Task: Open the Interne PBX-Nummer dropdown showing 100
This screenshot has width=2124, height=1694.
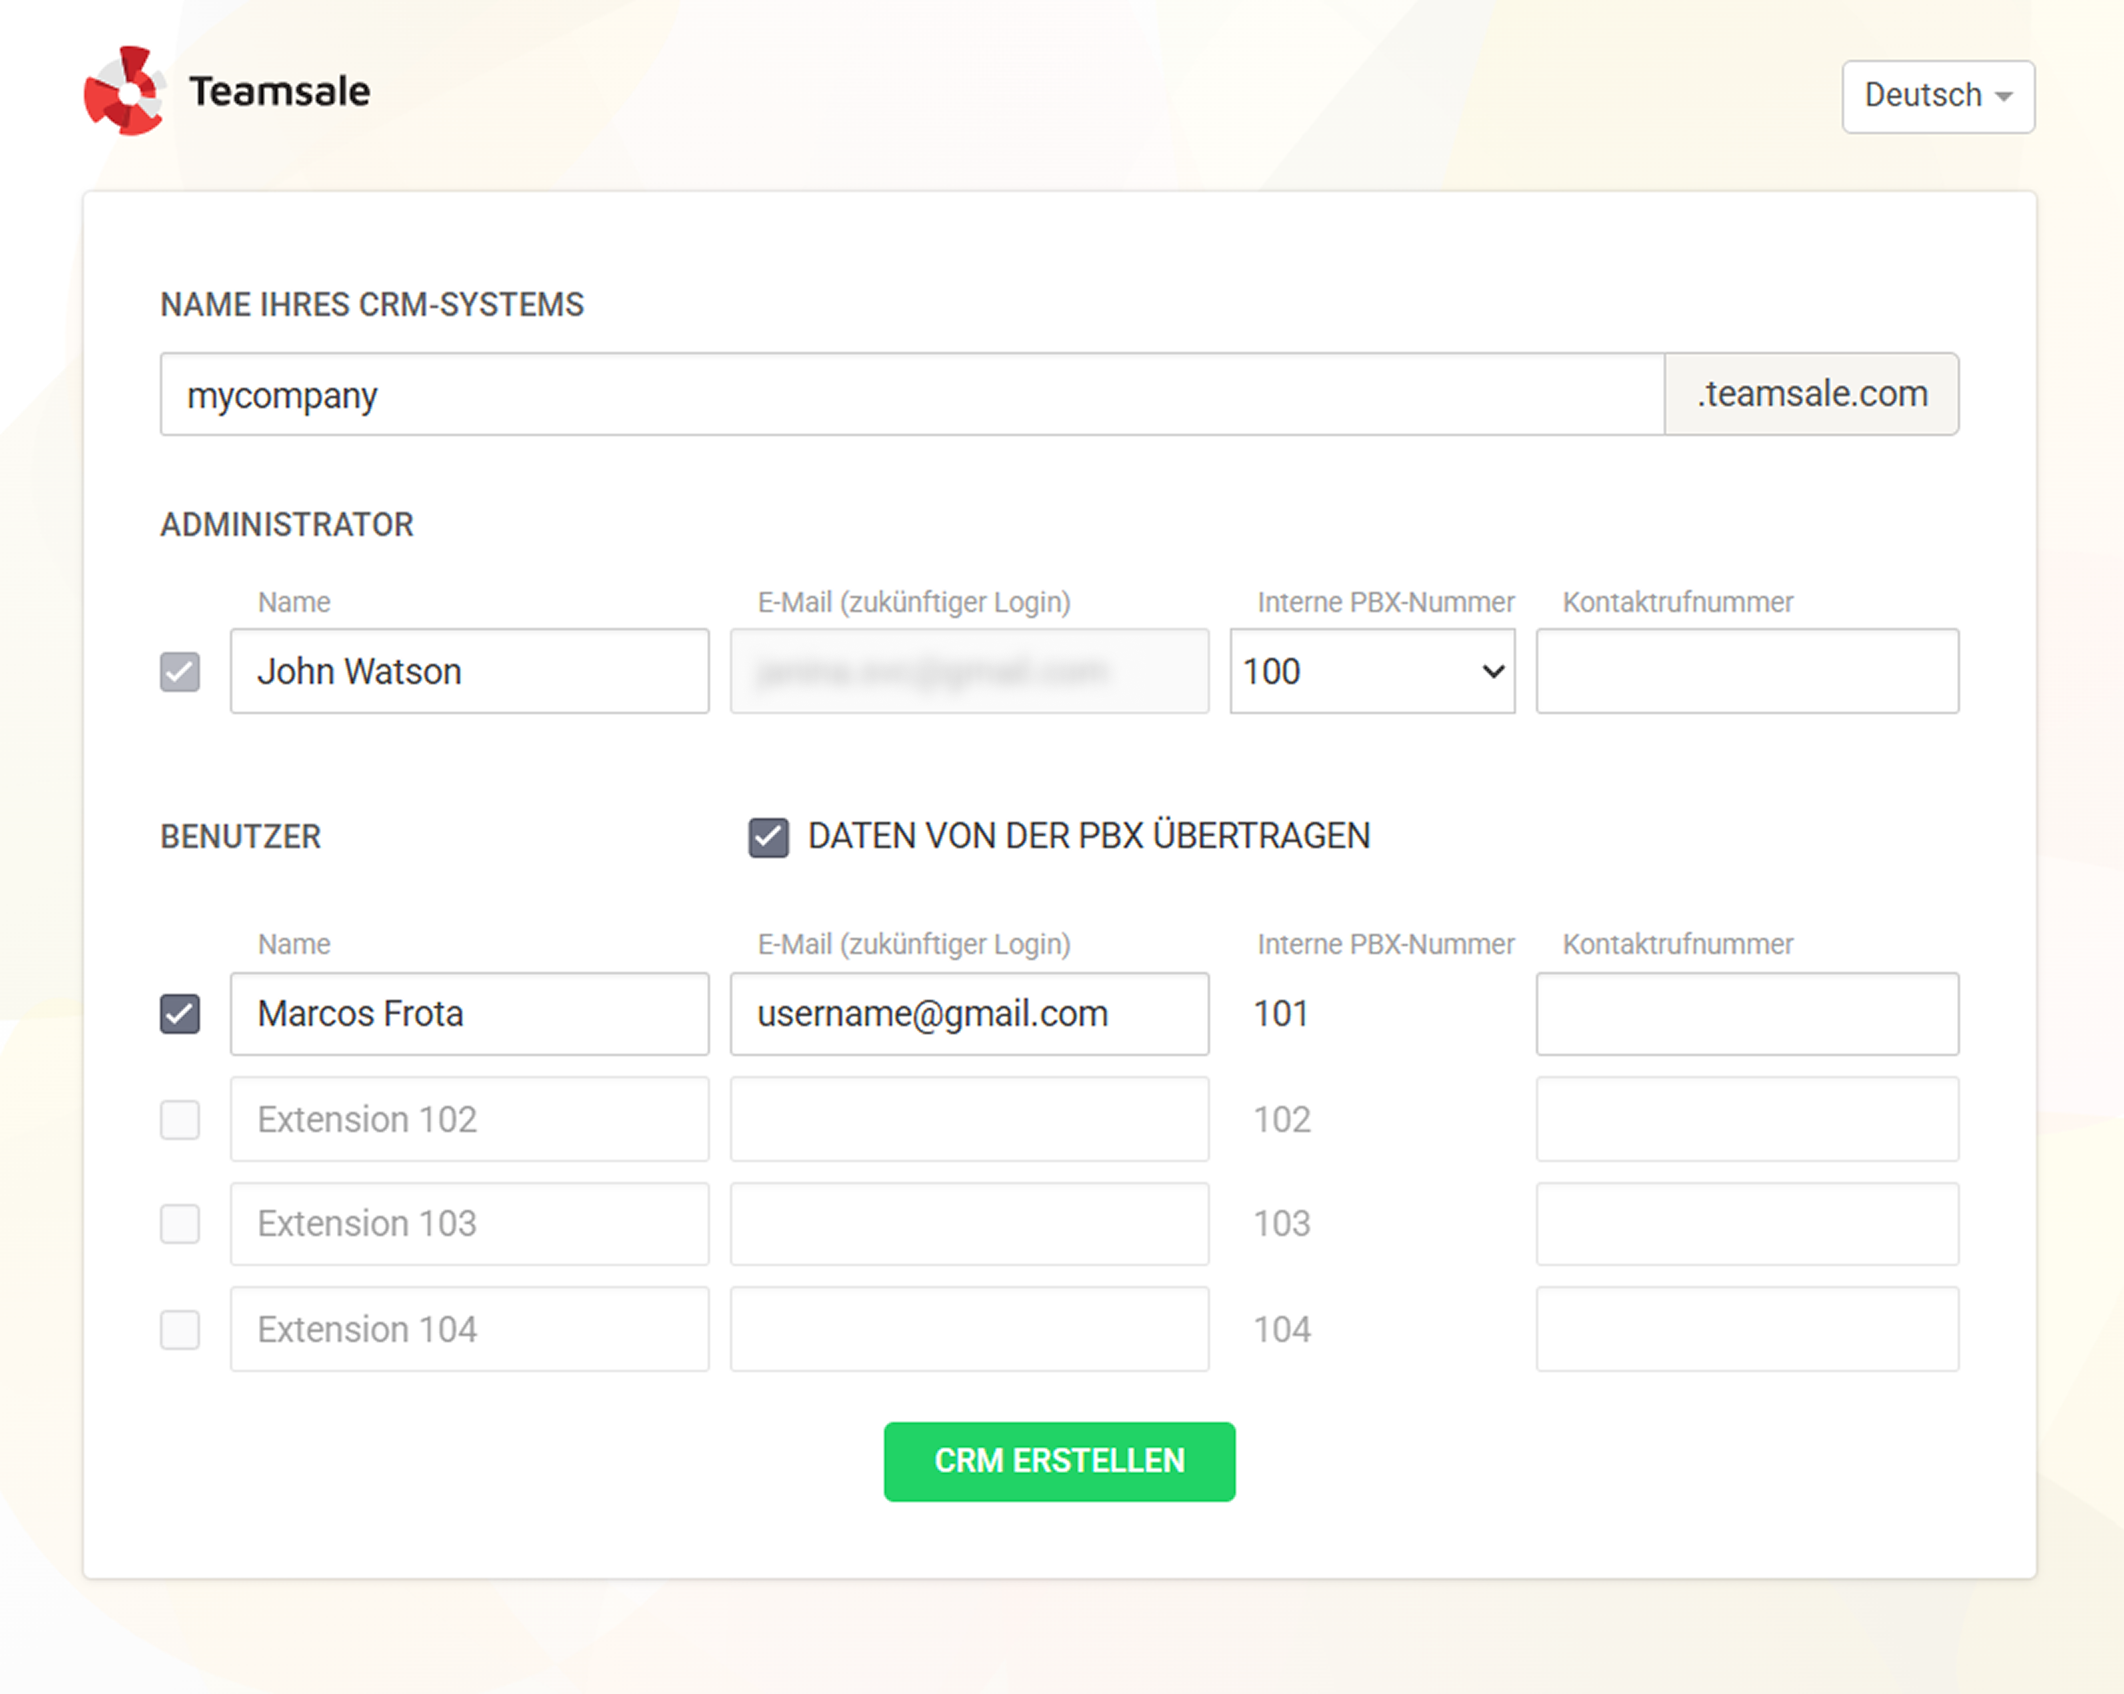Action: tap(1371, 671)
